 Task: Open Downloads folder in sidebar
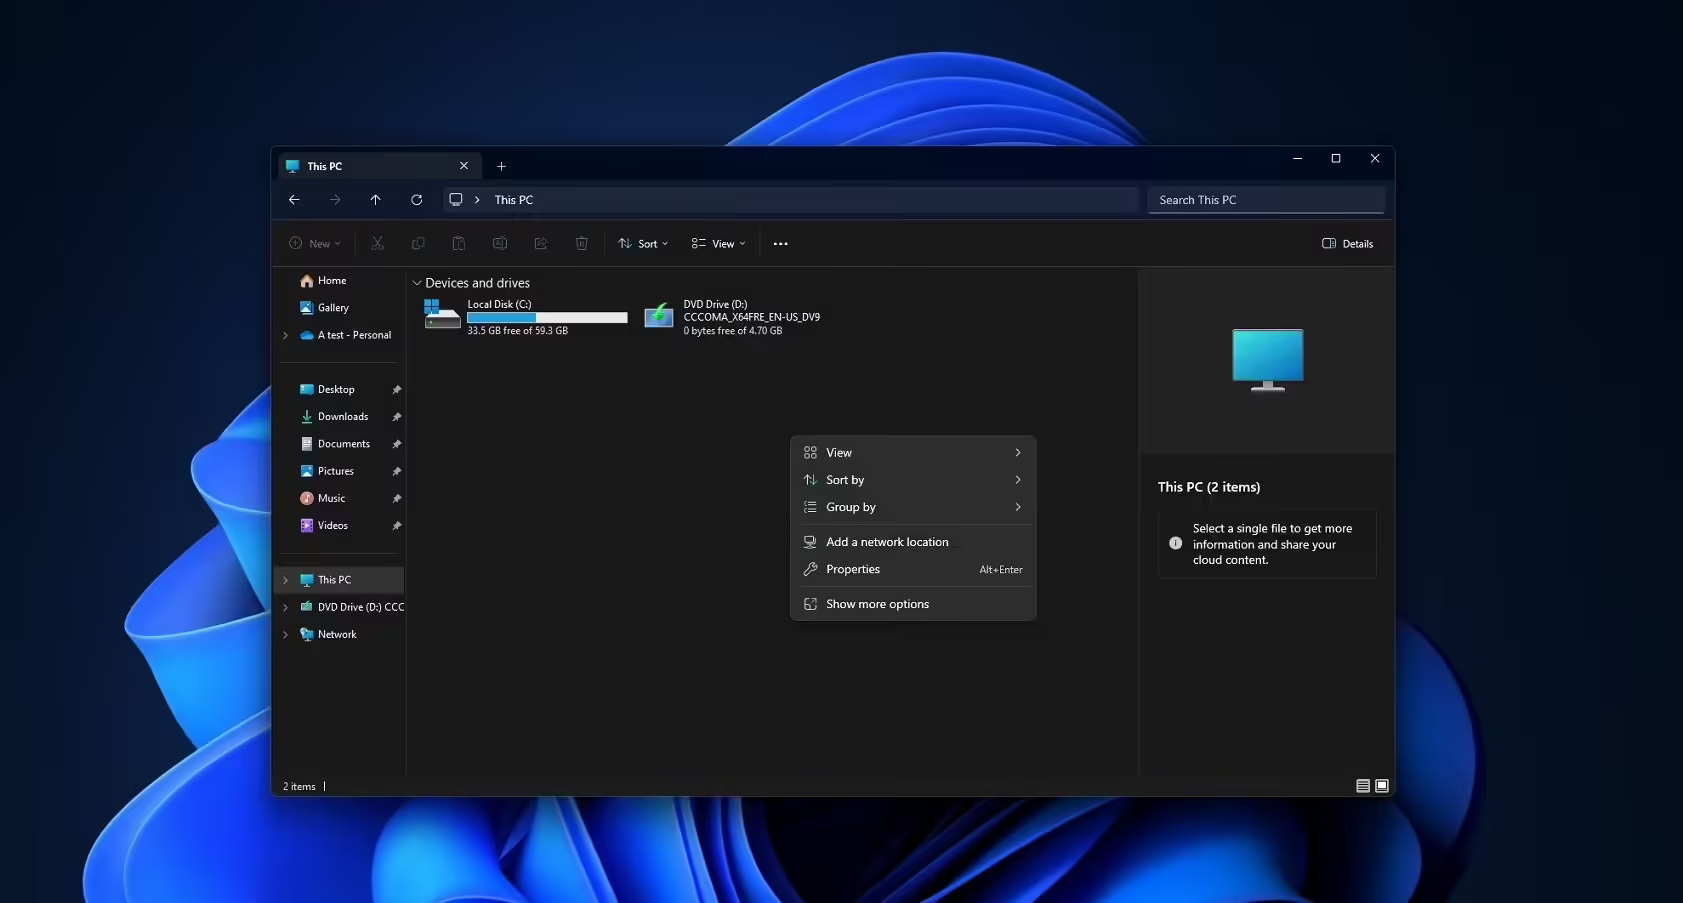click(342, 417)
